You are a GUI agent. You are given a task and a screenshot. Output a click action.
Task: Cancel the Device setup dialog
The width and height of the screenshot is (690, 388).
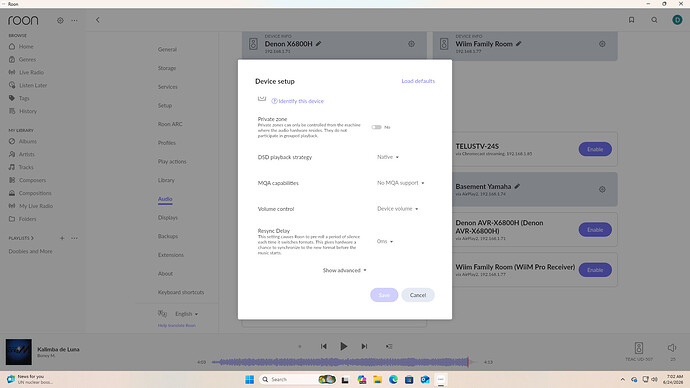418,295
